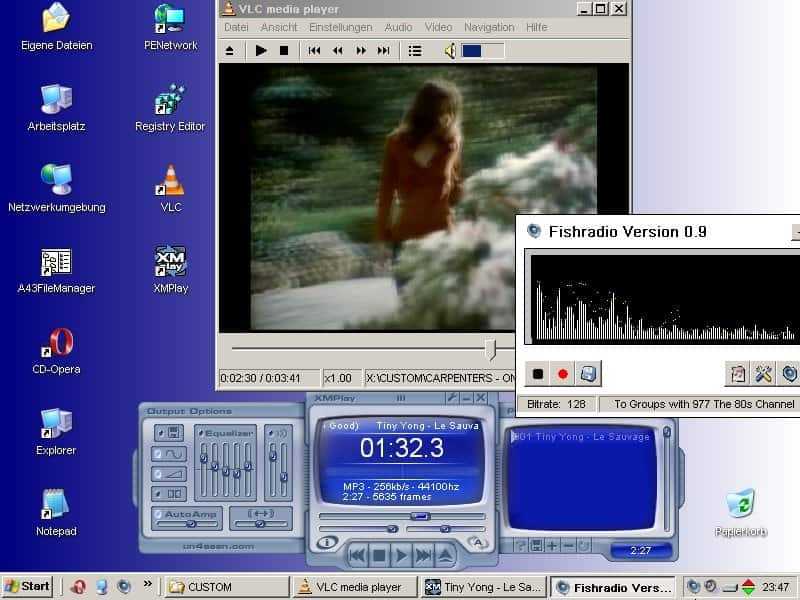The image size is (800, 600).
Task: Start recording in Fishradio
Action: (x=563, y=374)
